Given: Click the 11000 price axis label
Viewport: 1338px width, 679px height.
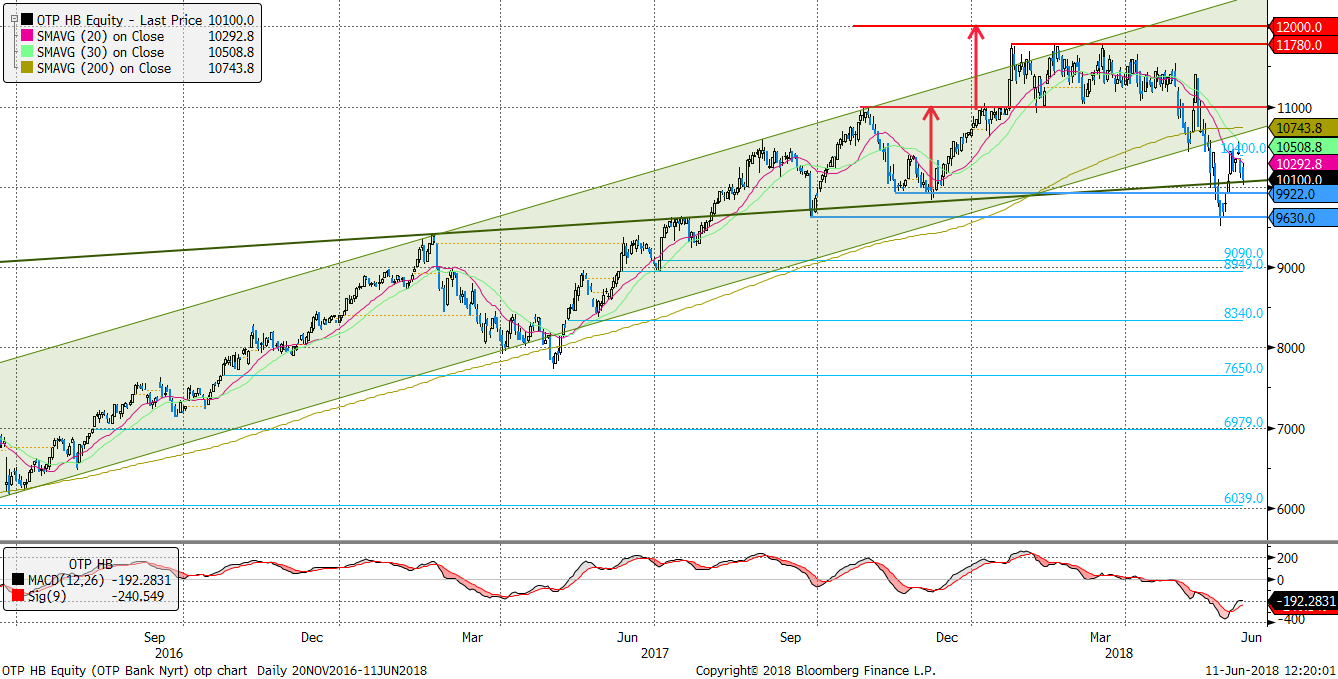Looking at the screenshot, I should click(1295, 108).
